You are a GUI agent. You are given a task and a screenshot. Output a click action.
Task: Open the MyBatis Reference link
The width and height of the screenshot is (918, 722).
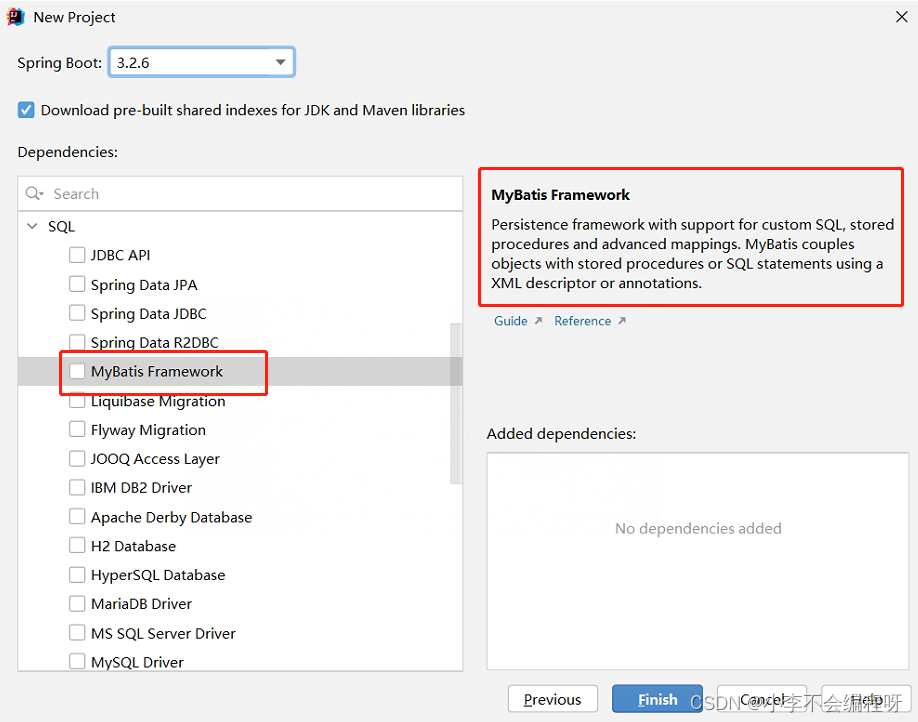583,320
